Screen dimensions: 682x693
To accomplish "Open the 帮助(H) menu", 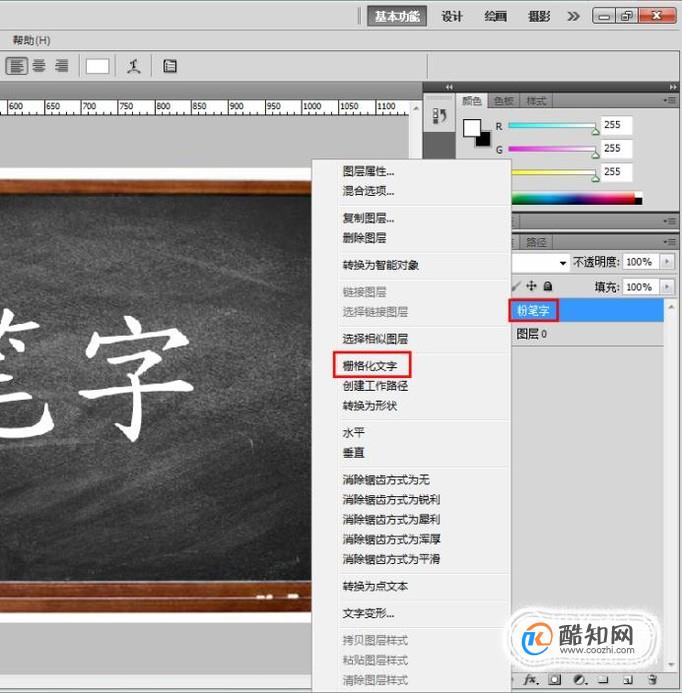I will tap(31, 40).
